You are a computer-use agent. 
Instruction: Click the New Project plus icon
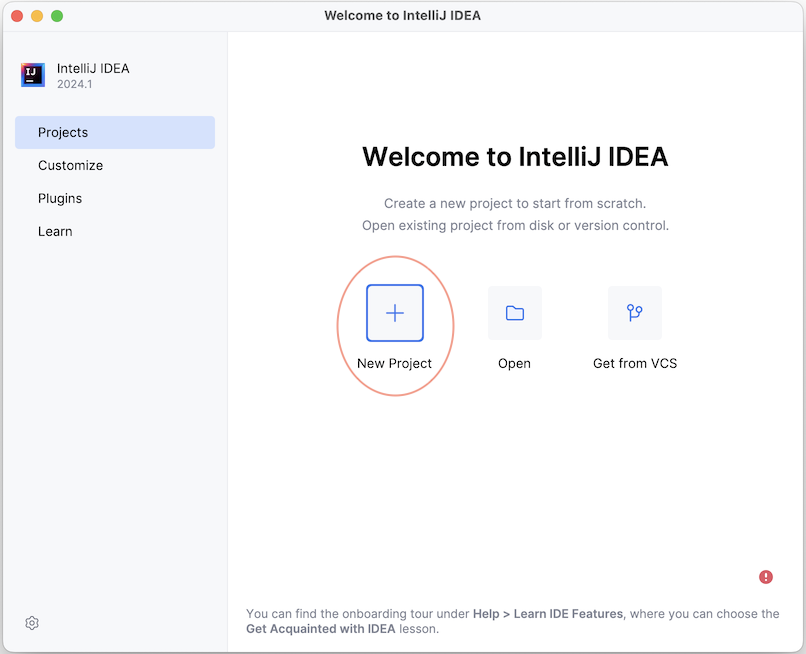[395, 313]
